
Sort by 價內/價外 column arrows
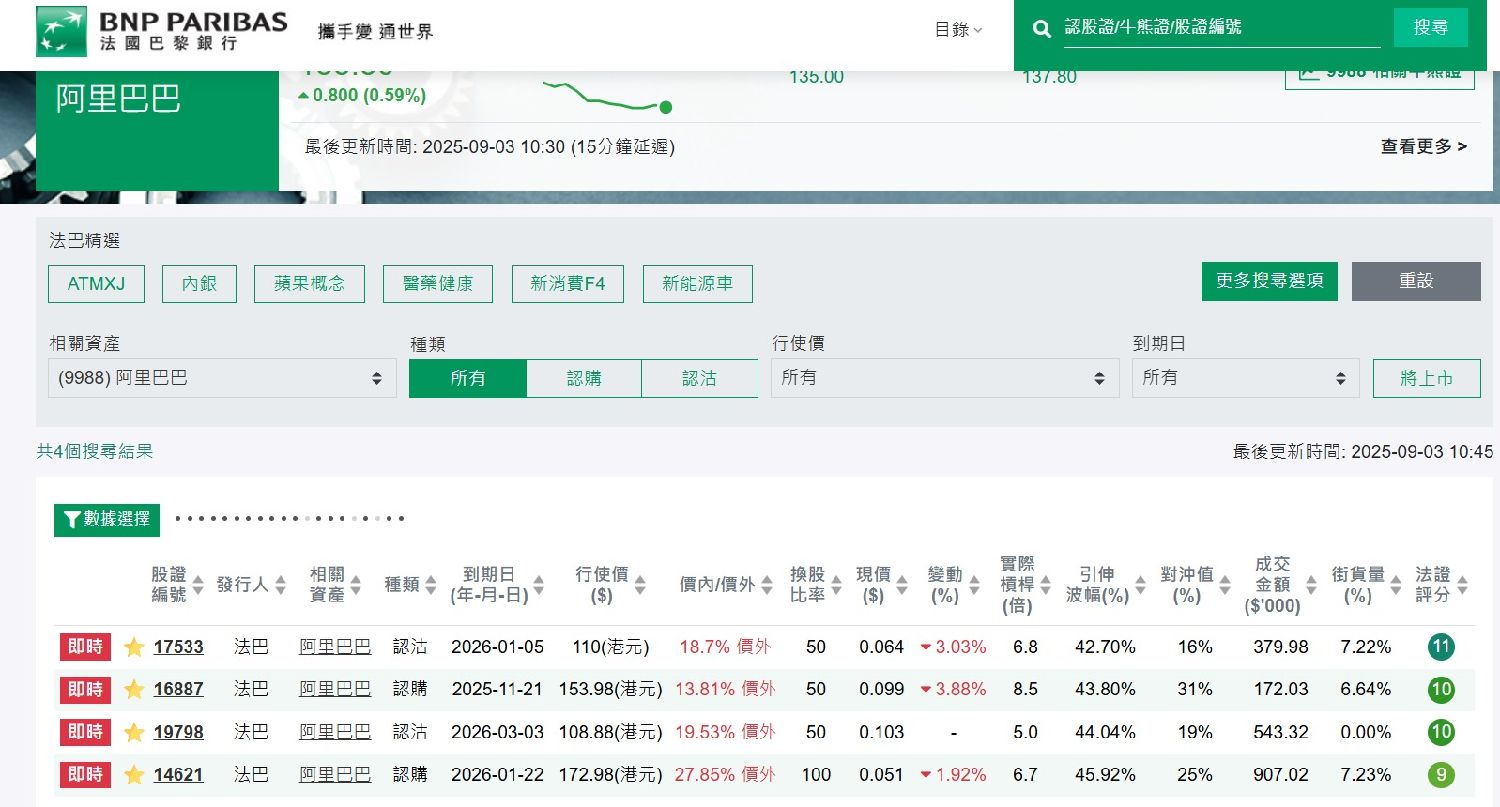point(769,585)
